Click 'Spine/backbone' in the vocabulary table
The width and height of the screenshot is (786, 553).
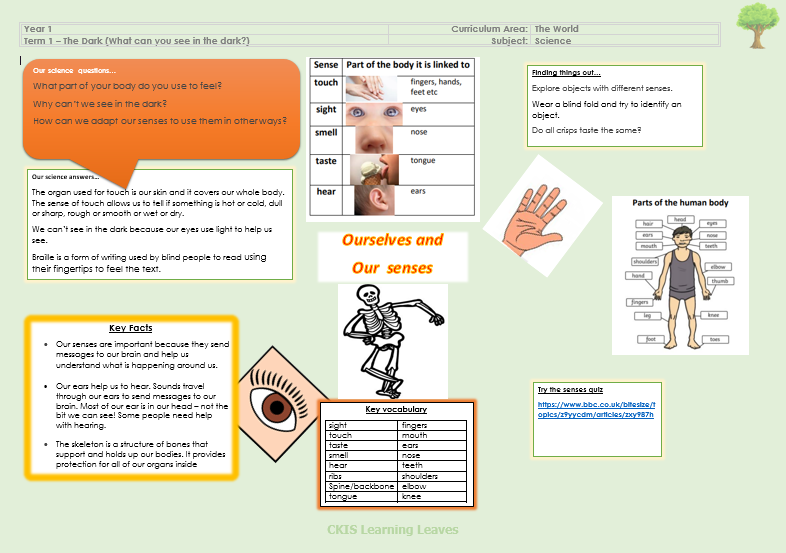[361, 486]
